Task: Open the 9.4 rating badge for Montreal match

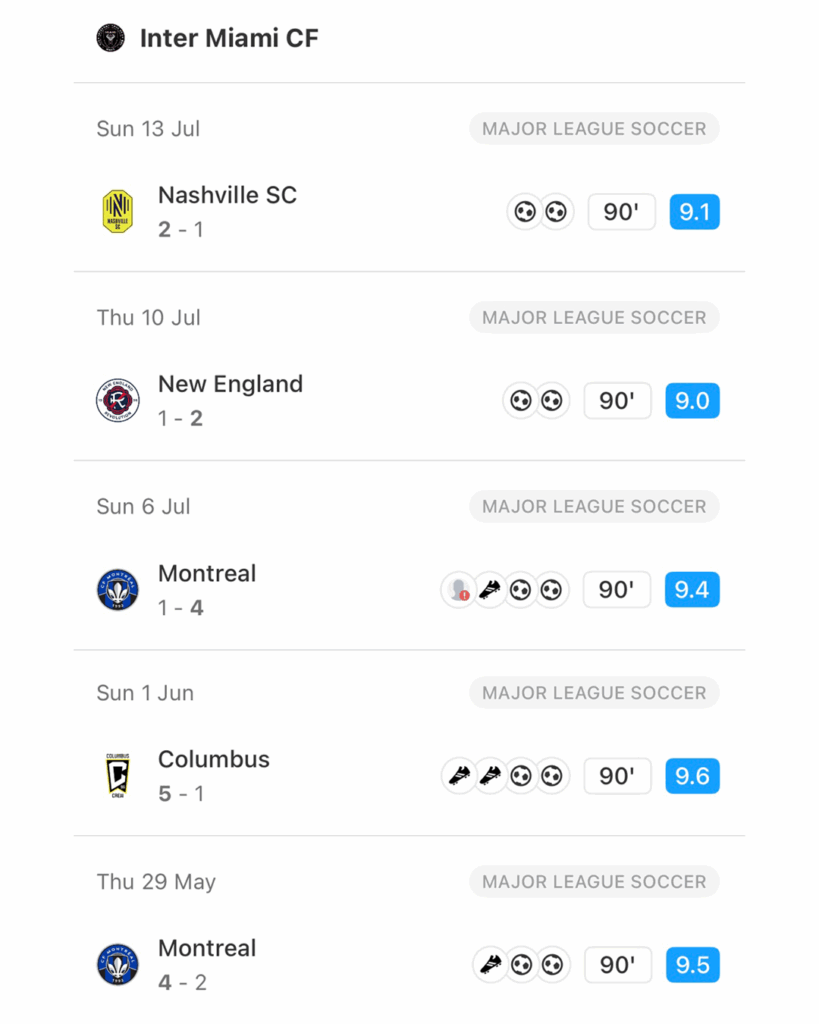Action: tap(692, 590)
